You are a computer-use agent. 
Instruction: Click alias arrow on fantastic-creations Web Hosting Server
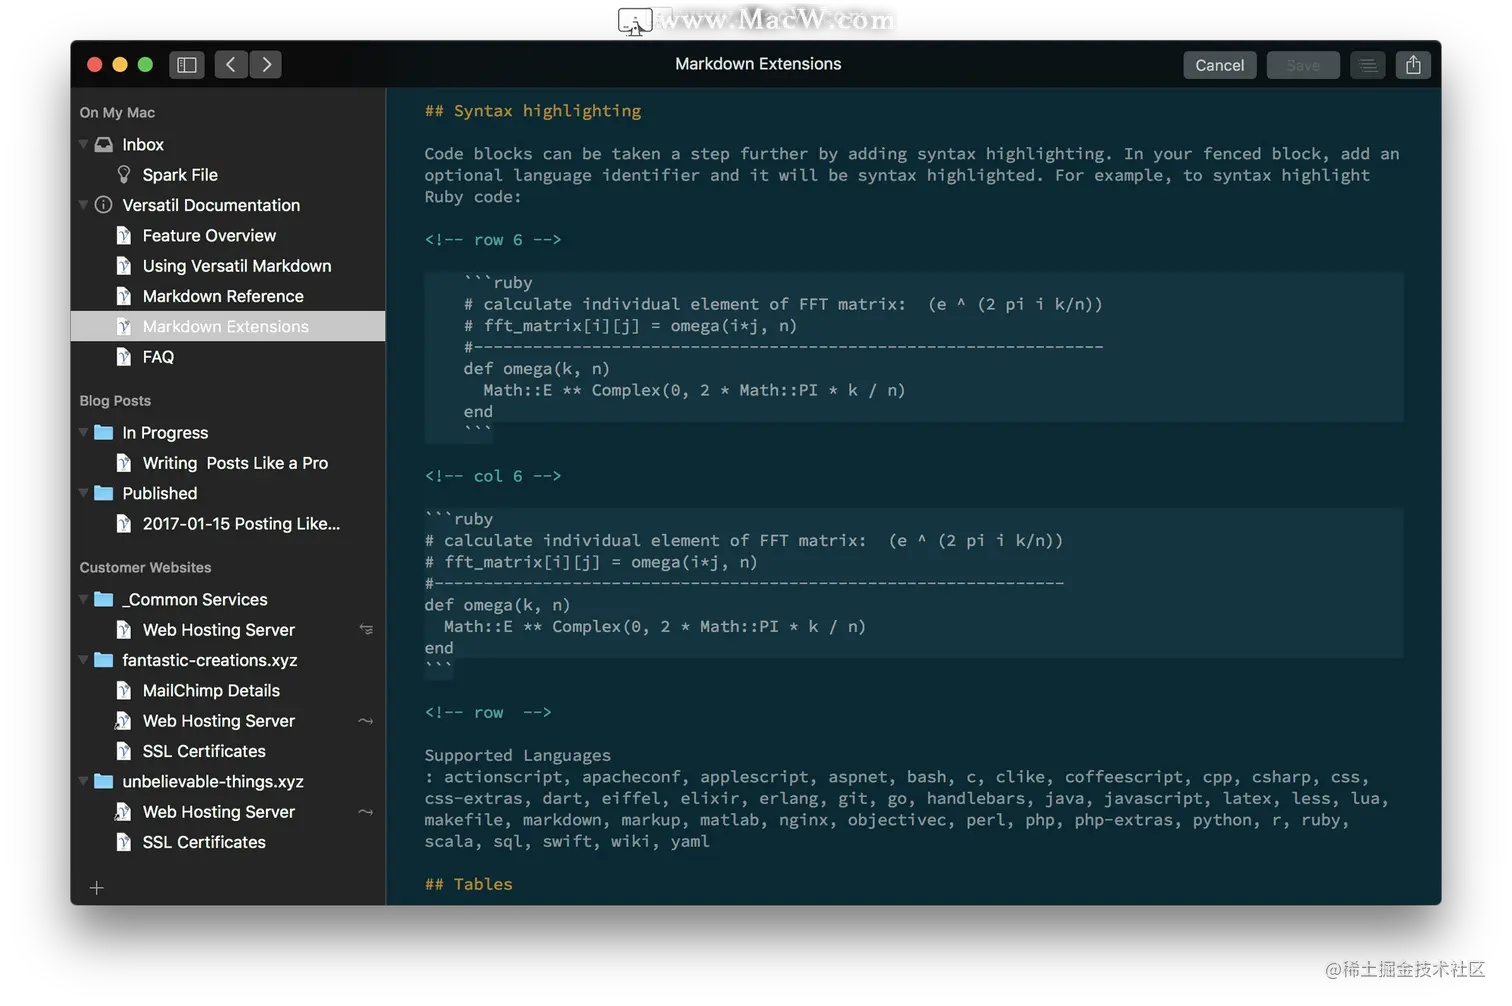pyautogui.click(x=366, y=721)
